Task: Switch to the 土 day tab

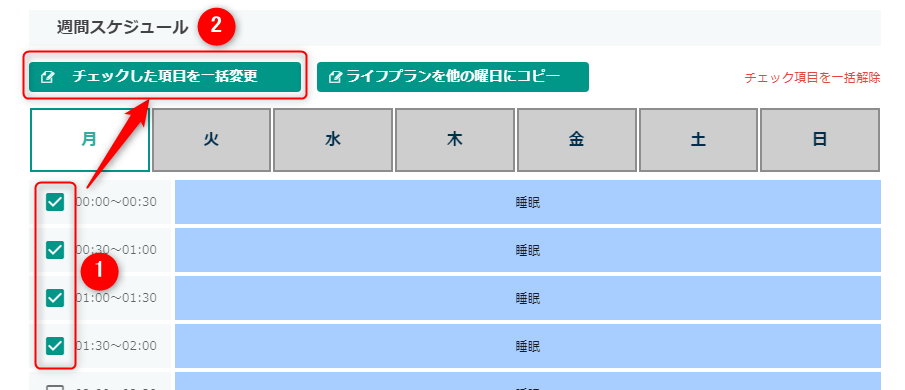Action: [x=698, y=140]
